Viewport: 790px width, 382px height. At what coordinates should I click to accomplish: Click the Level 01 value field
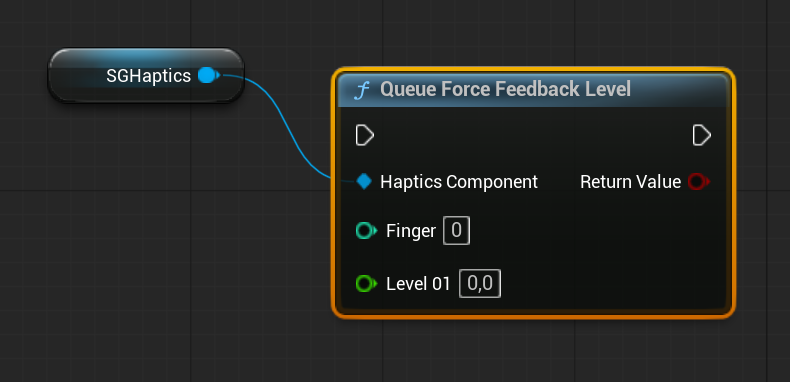click(x=480, y=284)
